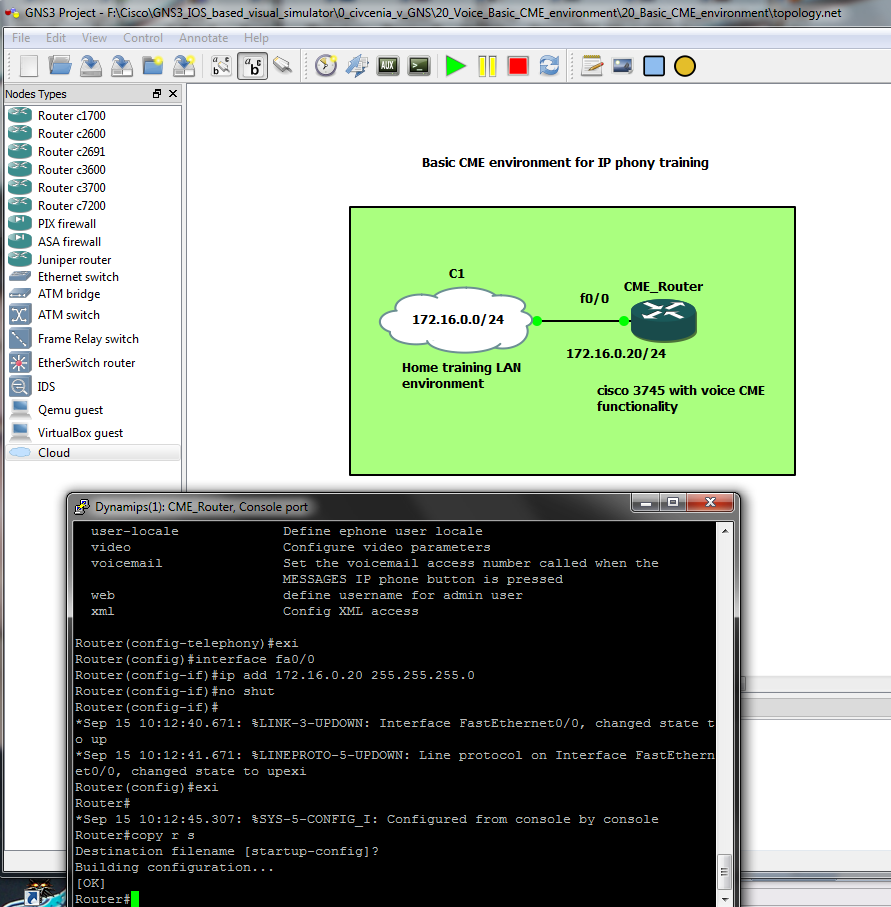
Task: Open the Edit menu
Action: point(56,38)
